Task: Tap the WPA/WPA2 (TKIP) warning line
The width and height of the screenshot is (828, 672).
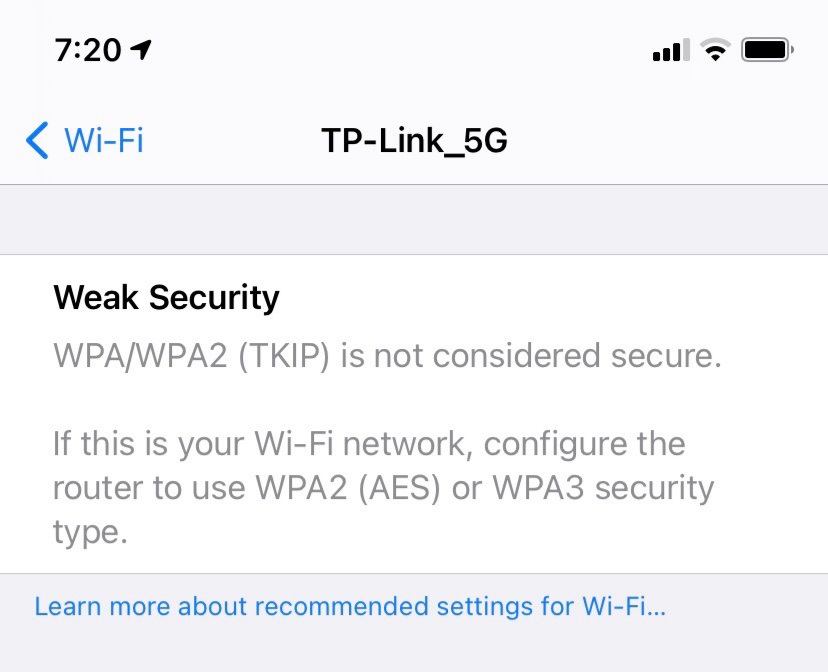Action: tap(388, 356)
